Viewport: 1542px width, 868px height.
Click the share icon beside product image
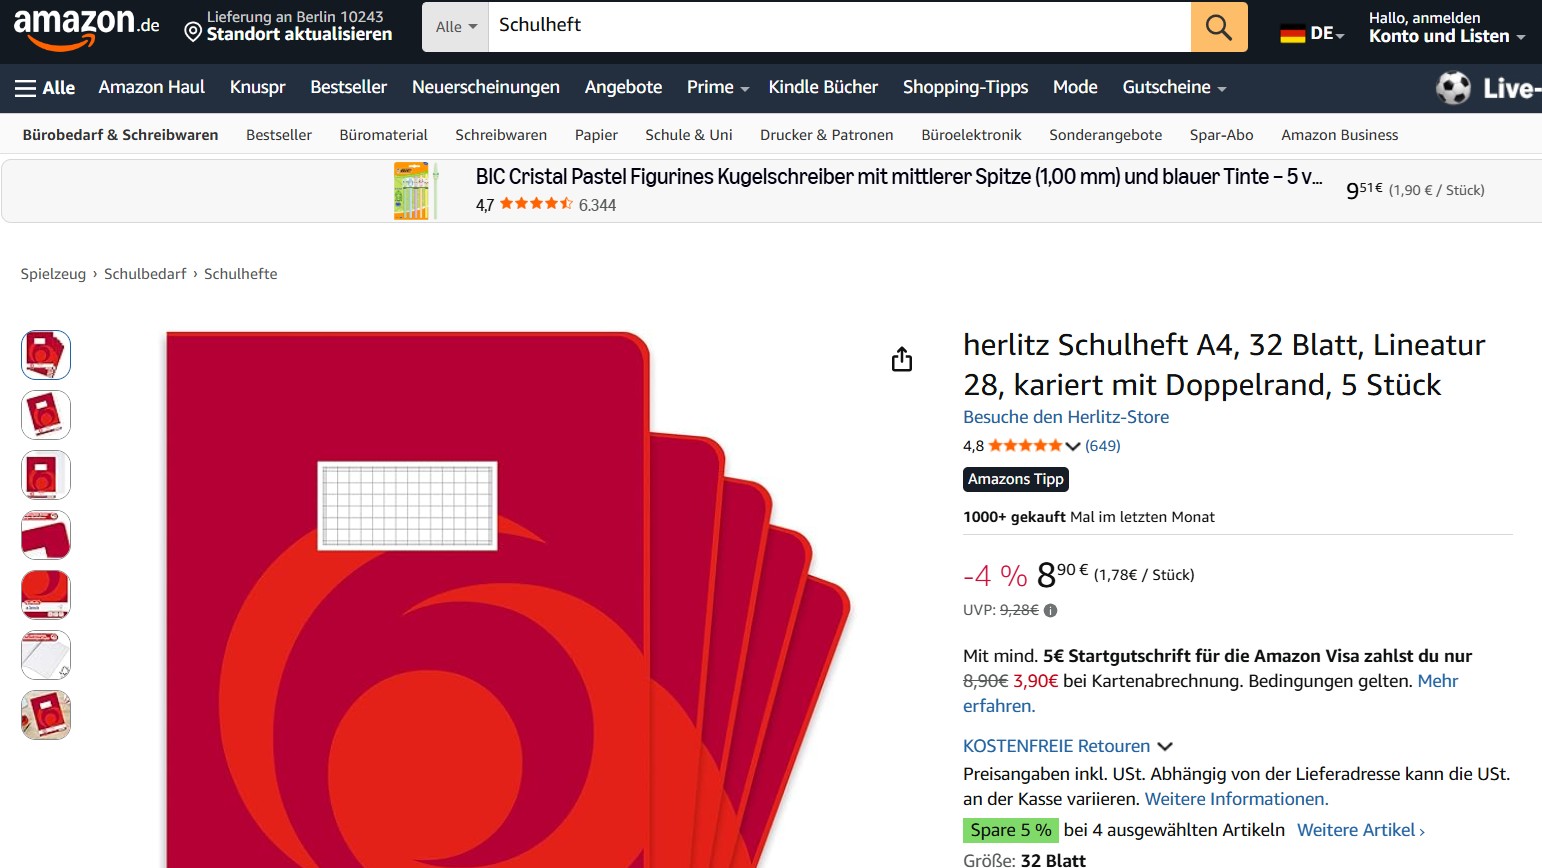pyautogui.click(x=902, y=359)
